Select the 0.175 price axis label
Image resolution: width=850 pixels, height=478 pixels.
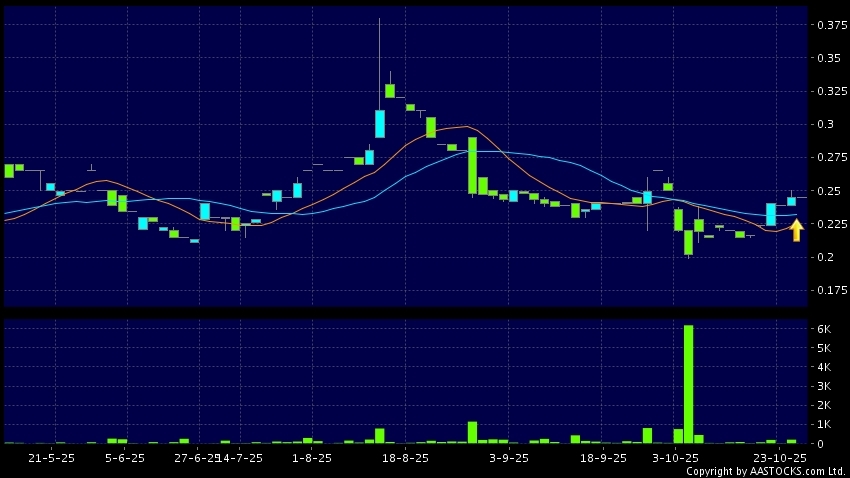coord(829,291)
